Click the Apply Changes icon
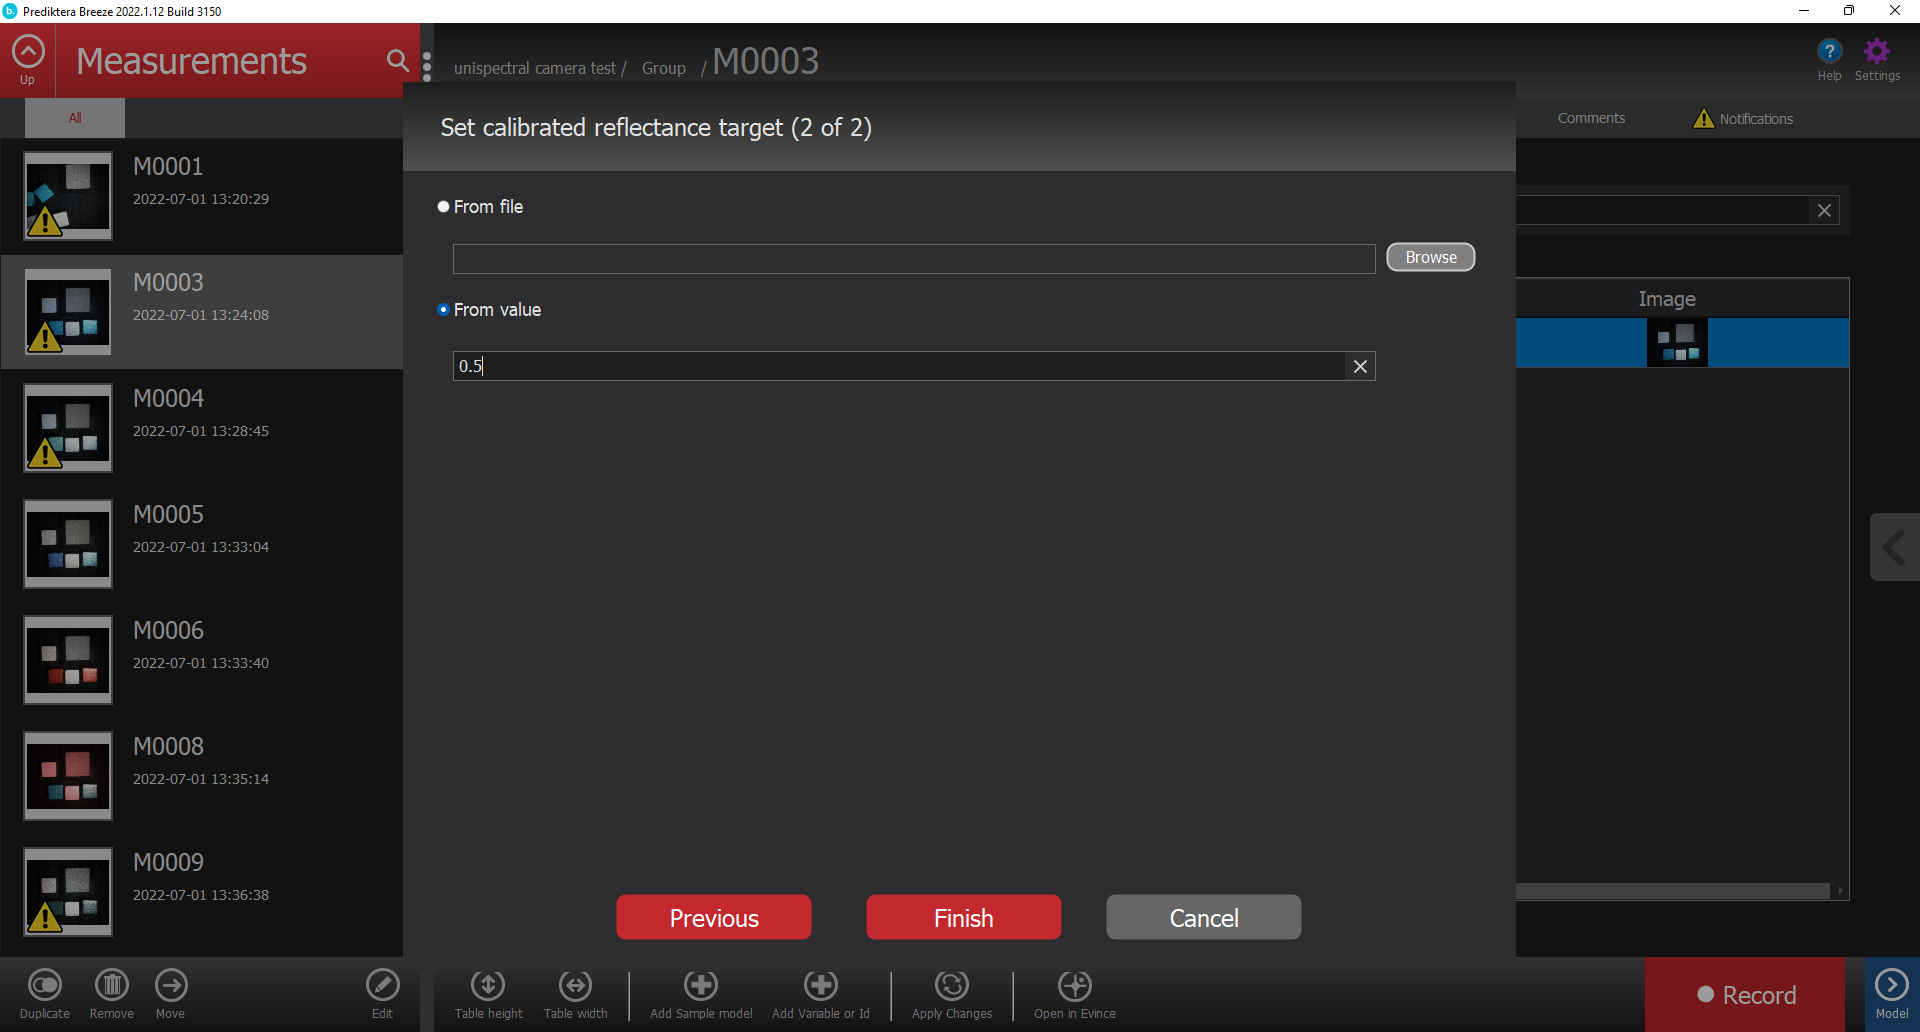Viewport: 1920px width, 1032px height. tap(951, 986)
